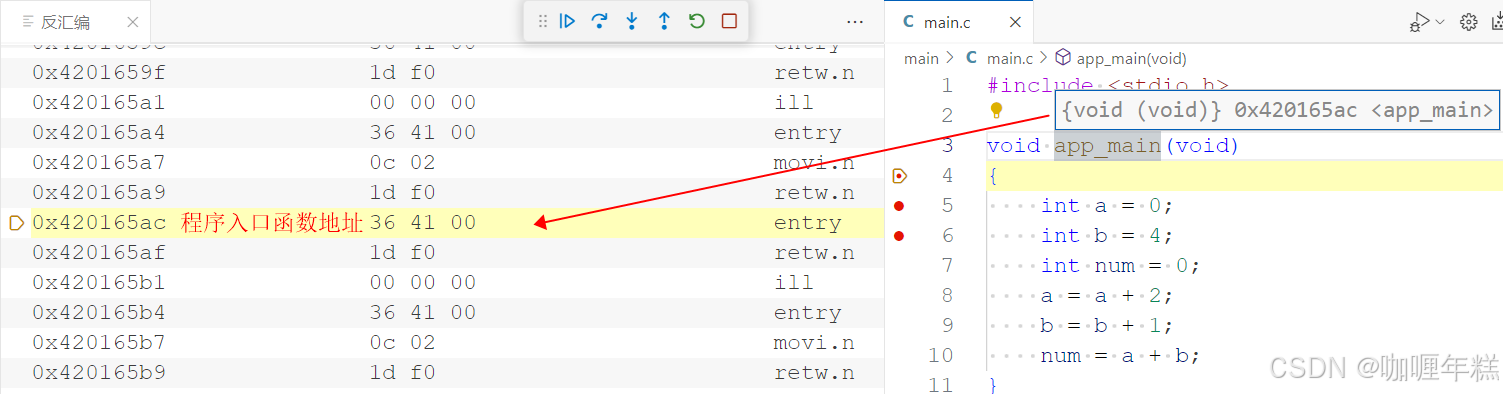Select disassembly row 0x420165a4
This screenshot has width=1503, height=394.
[442, 133]
